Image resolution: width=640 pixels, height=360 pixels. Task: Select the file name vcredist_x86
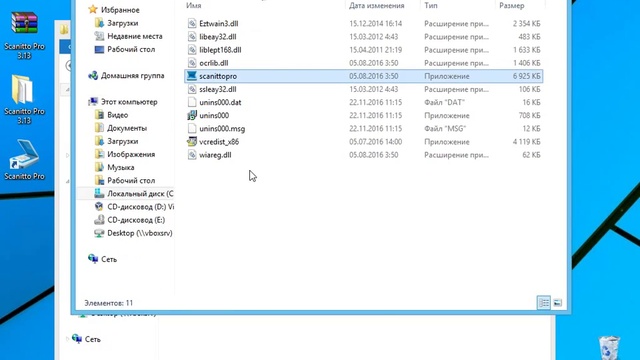(x=219, y=142)
